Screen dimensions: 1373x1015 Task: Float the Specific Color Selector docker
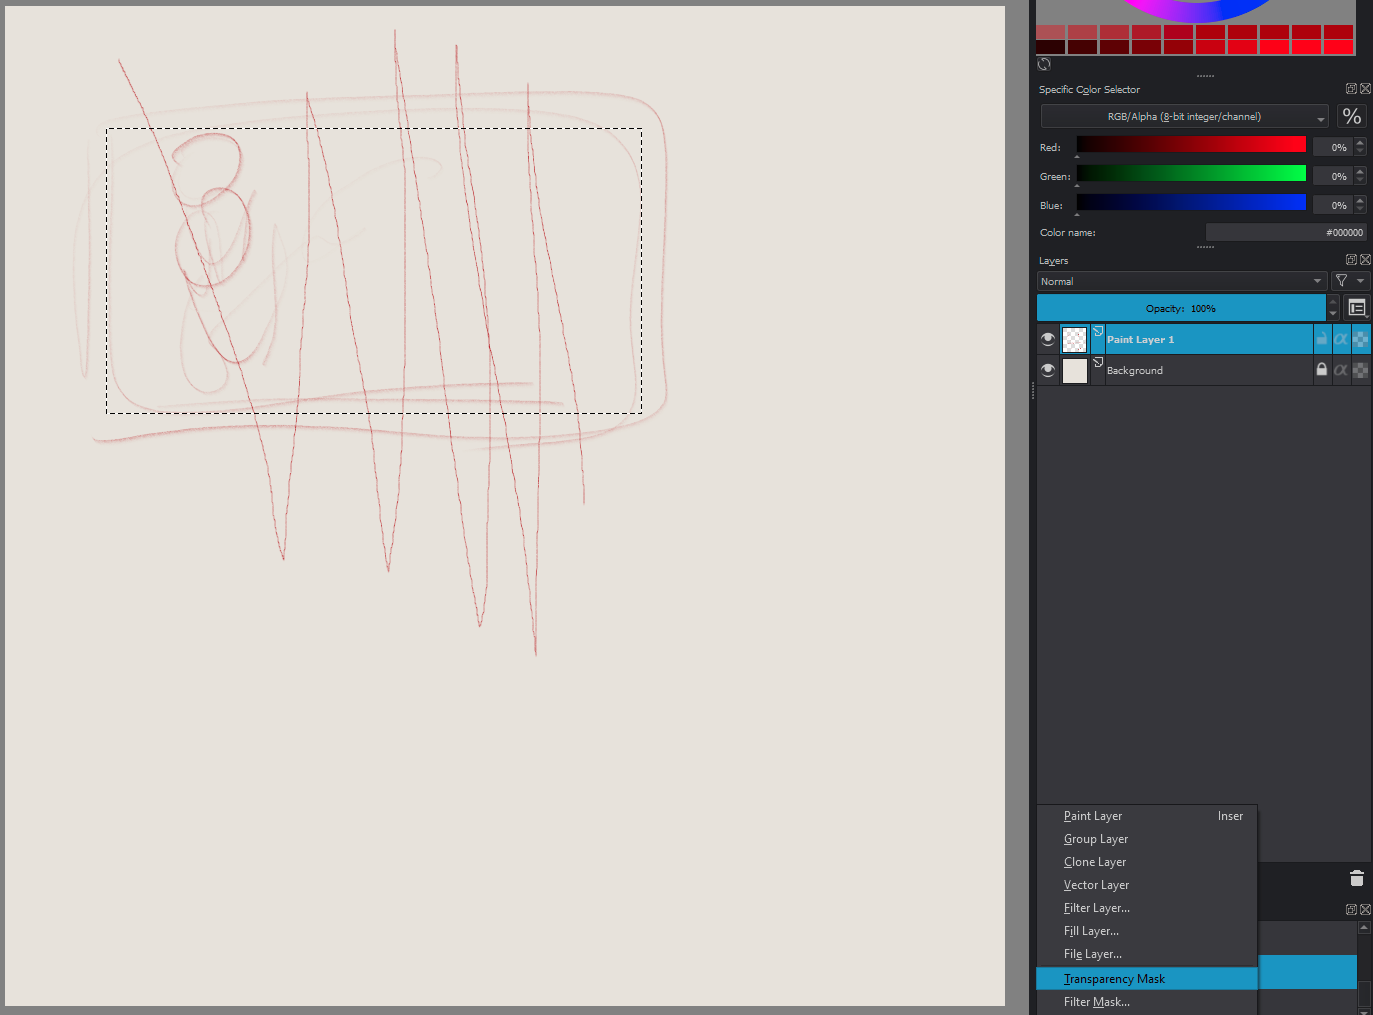[1351, 89]
